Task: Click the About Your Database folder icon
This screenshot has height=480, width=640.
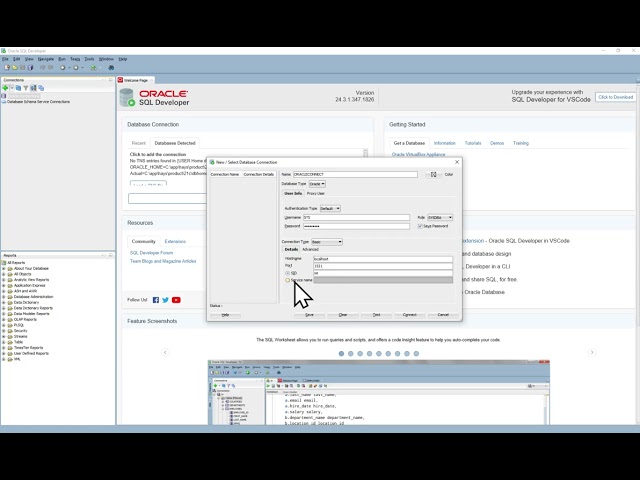Action: pyautogui.click(x=10, y=269)
